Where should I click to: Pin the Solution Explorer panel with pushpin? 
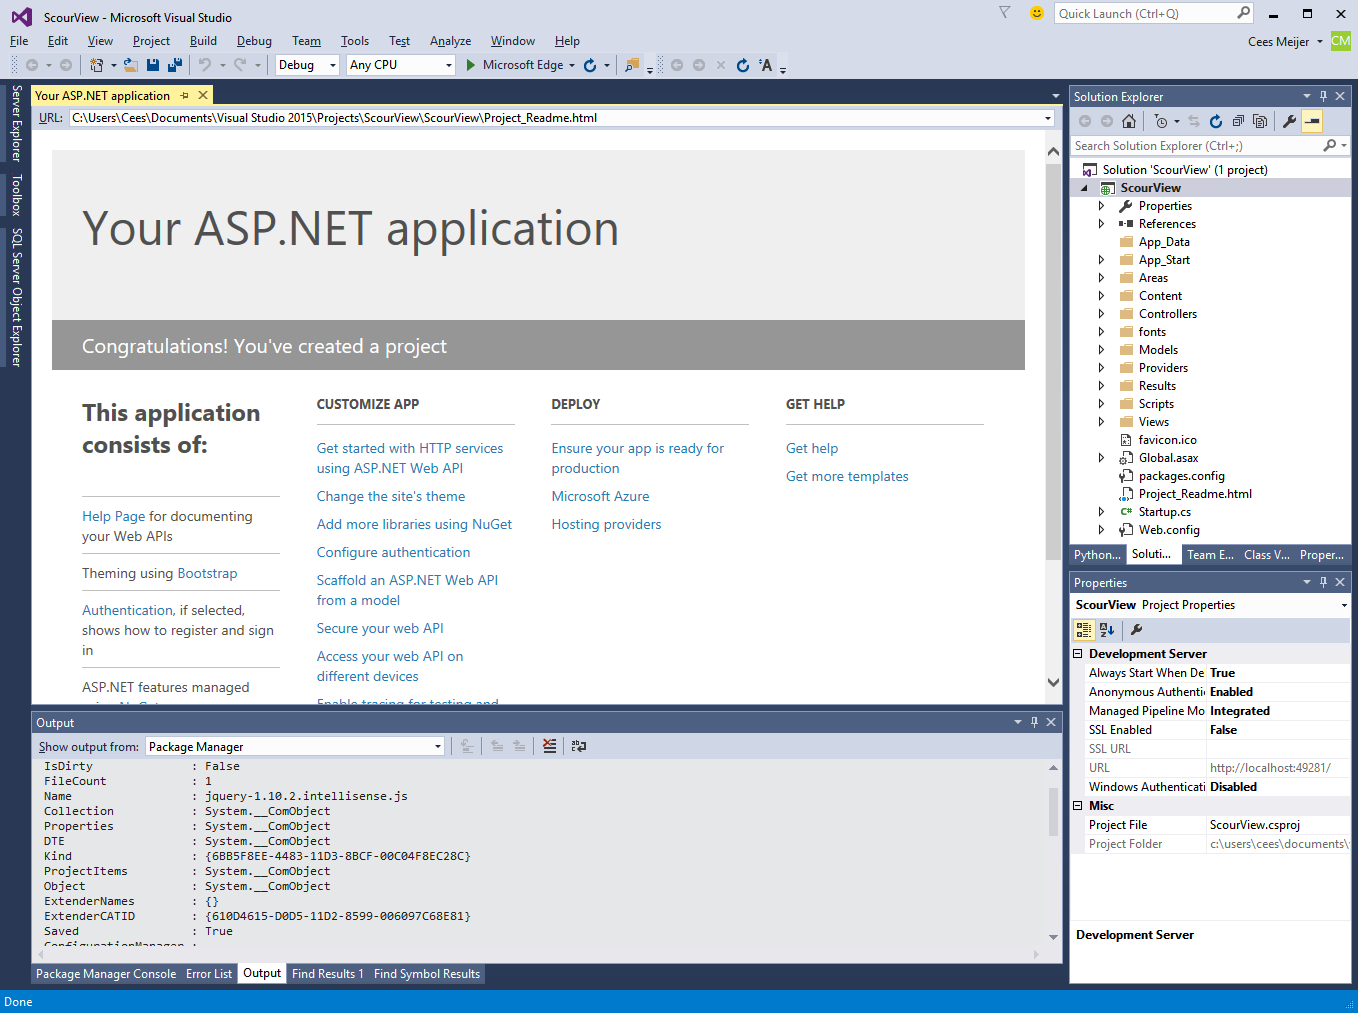1323,97
